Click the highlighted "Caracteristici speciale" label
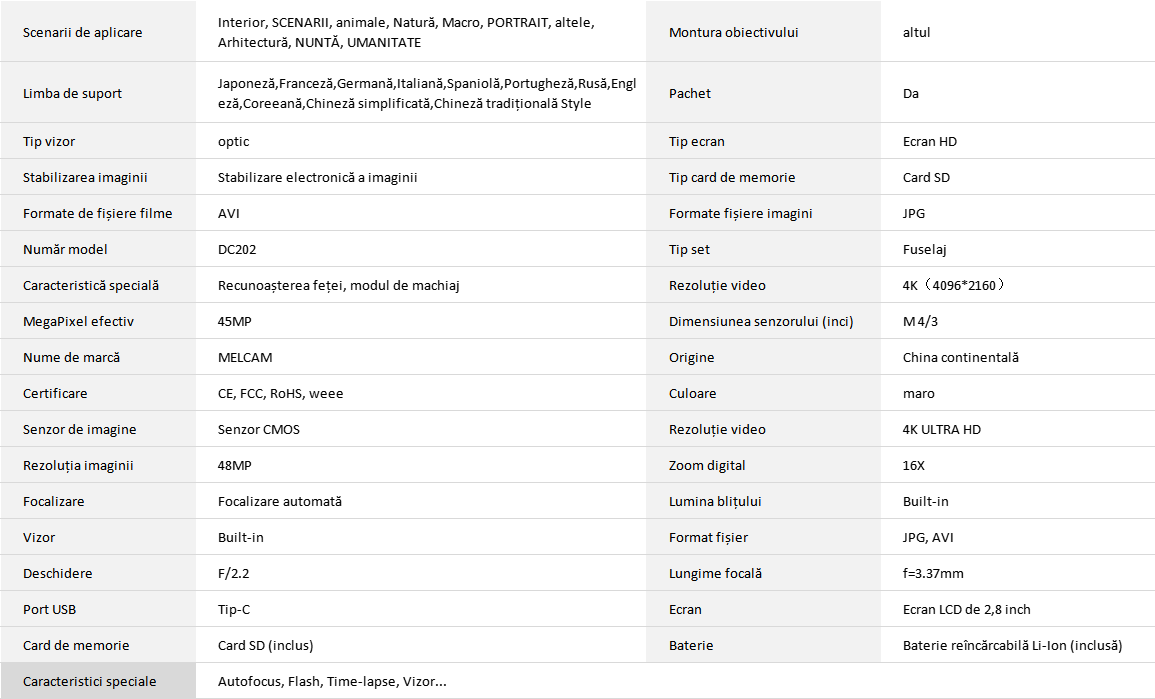The image size is (1155, 699). [x=90, y=682]
